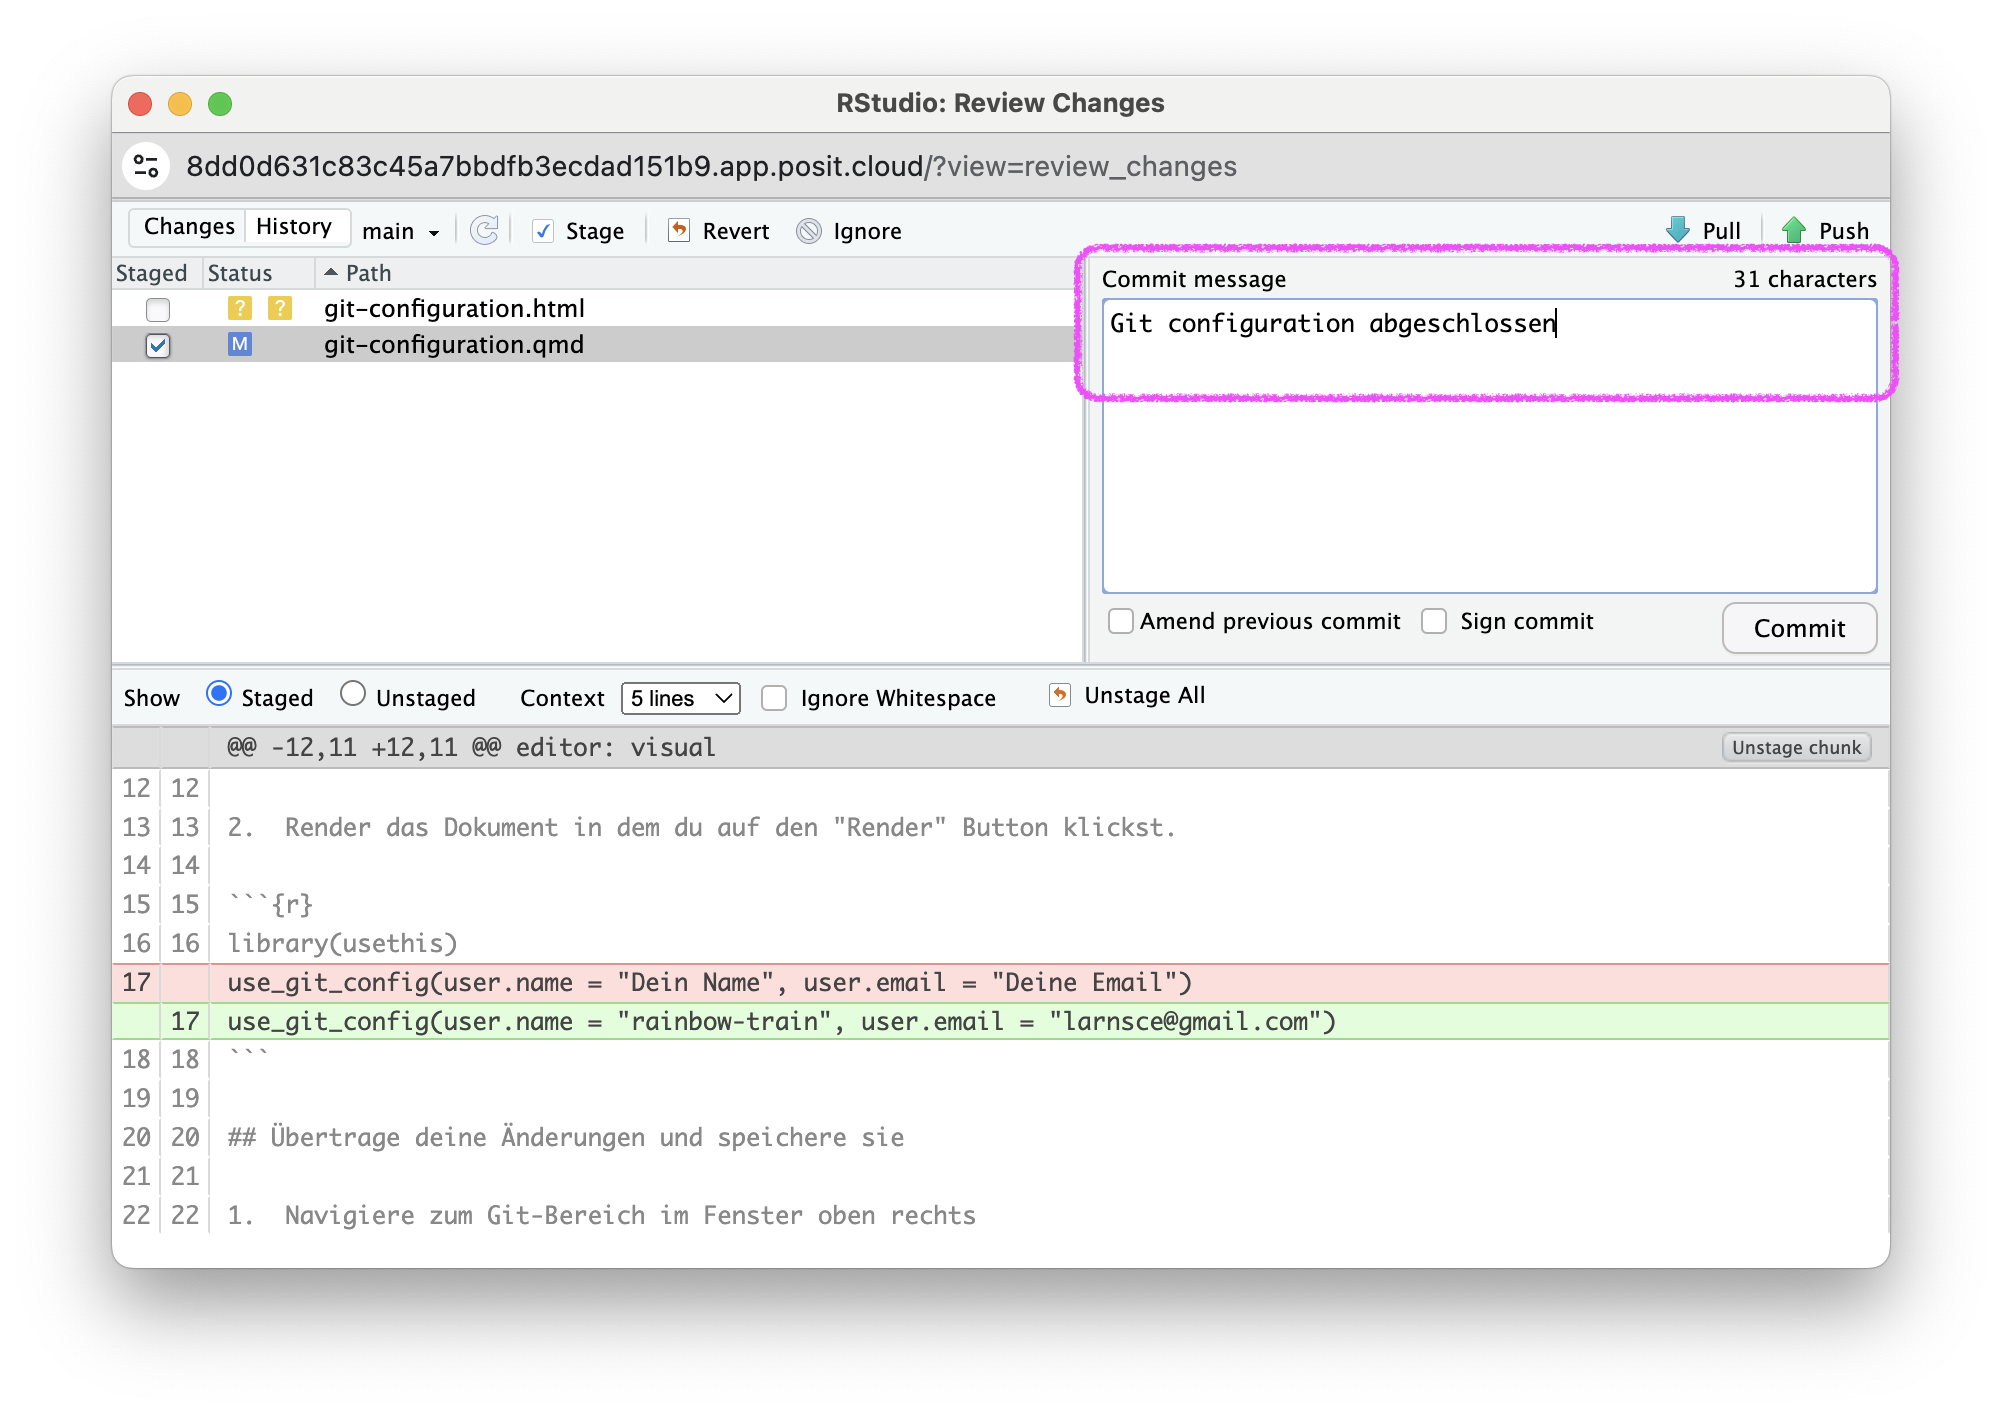
Task: Click the Pull button label
Action: (x=1721, y=231)
